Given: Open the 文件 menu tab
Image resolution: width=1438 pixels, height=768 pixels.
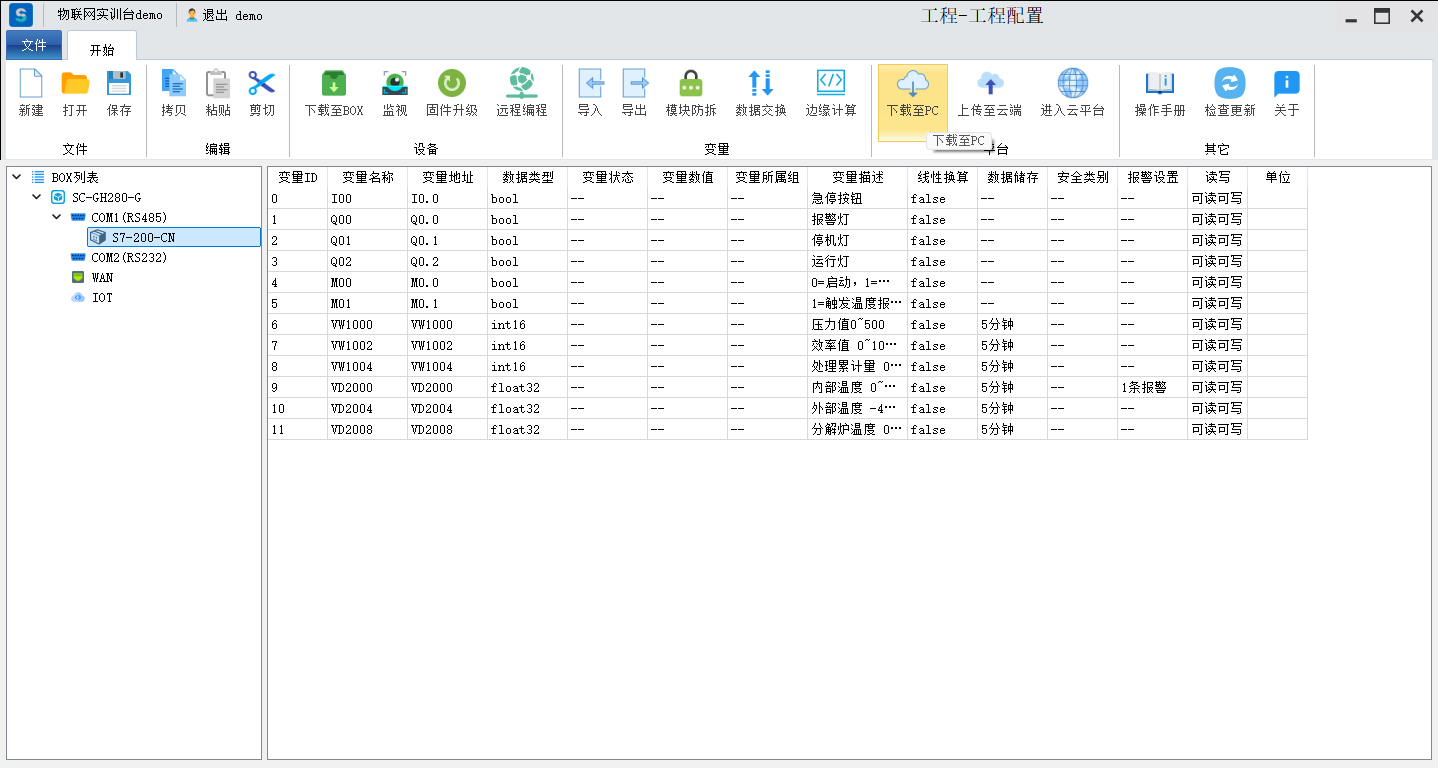Looking at the screenshot, I should [x=34, y=46].
